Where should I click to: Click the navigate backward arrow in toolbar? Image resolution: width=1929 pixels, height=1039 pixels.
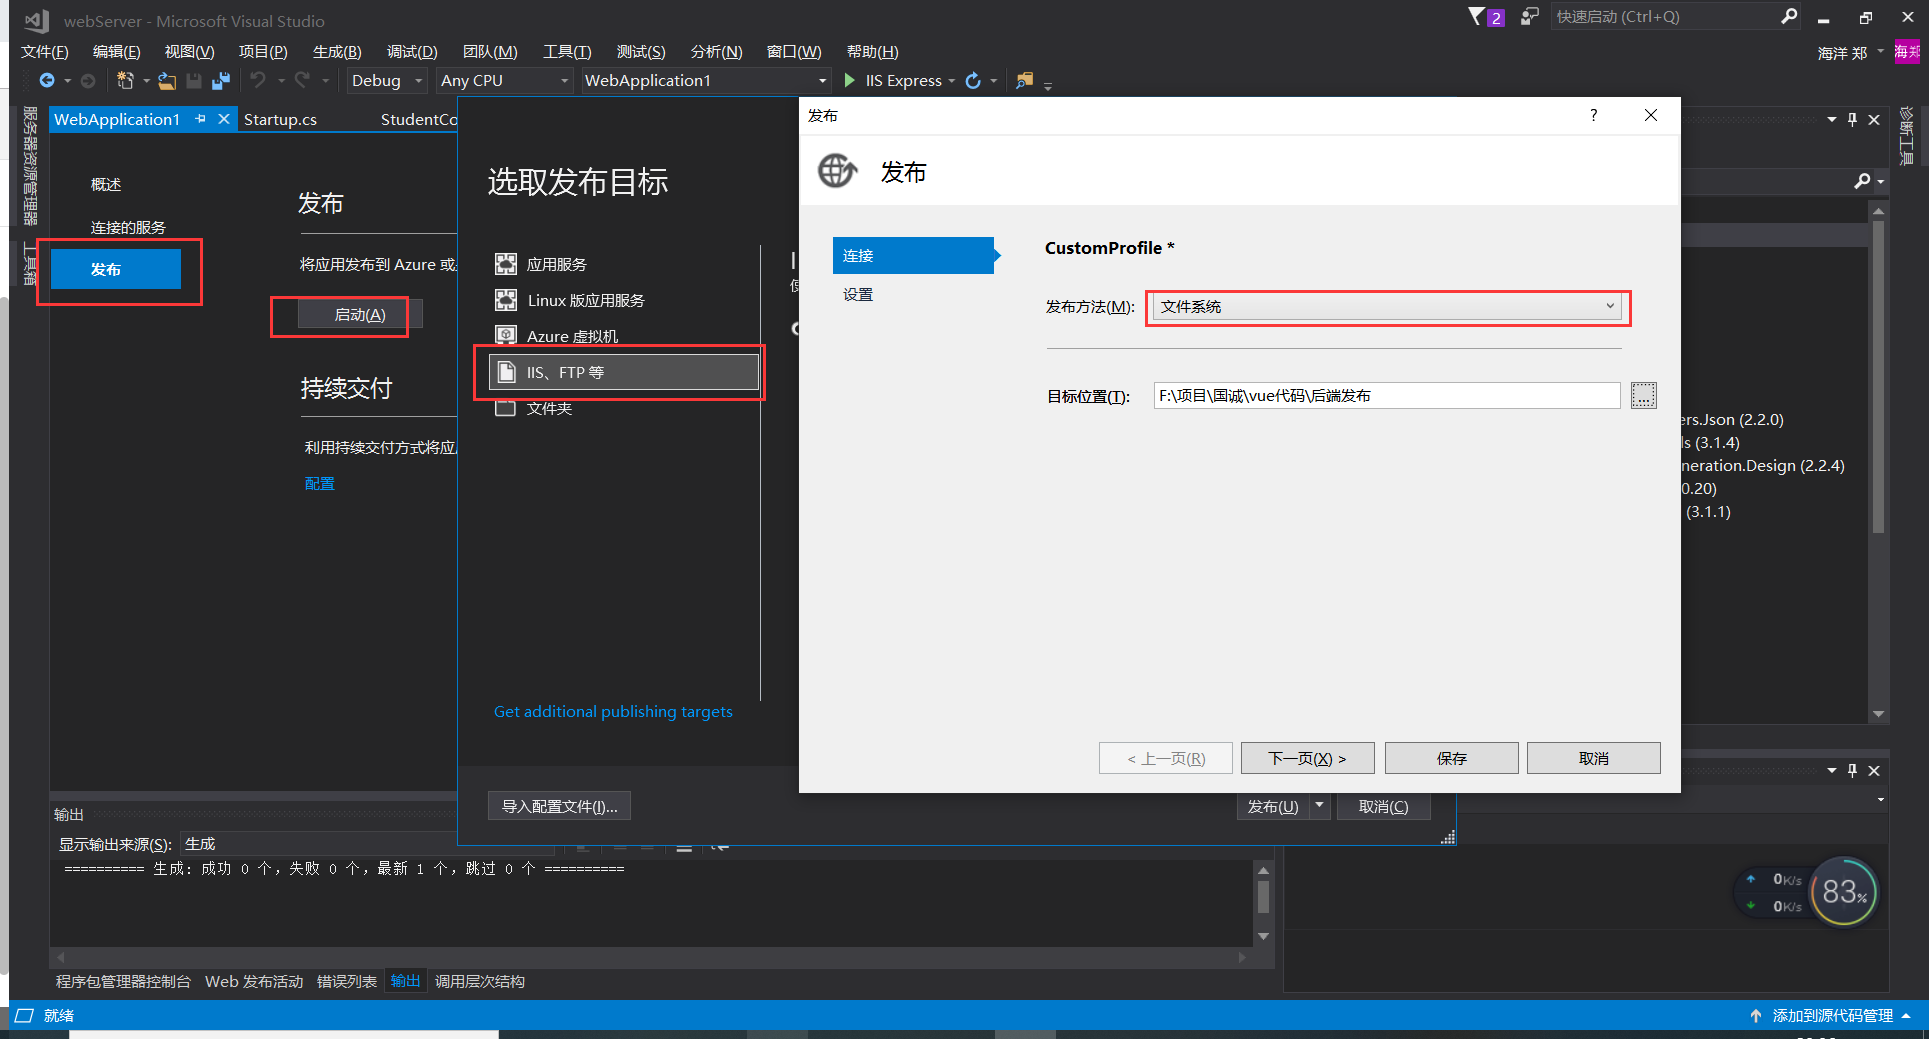coord(47,81)
